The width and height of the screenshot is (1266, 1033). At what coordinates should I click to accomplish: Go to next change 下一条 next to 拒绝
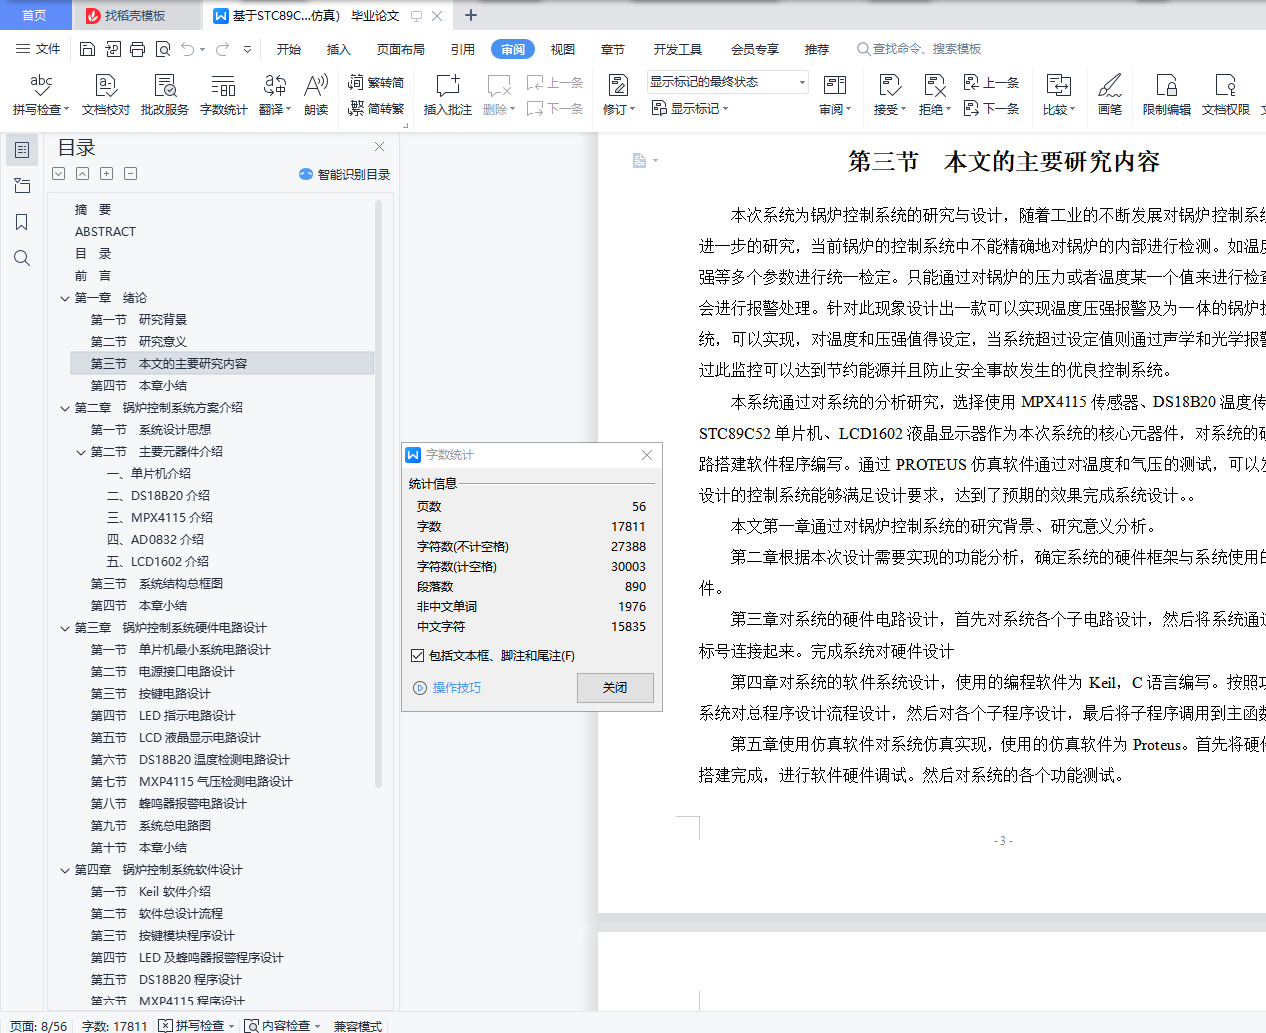coord(992,108)
